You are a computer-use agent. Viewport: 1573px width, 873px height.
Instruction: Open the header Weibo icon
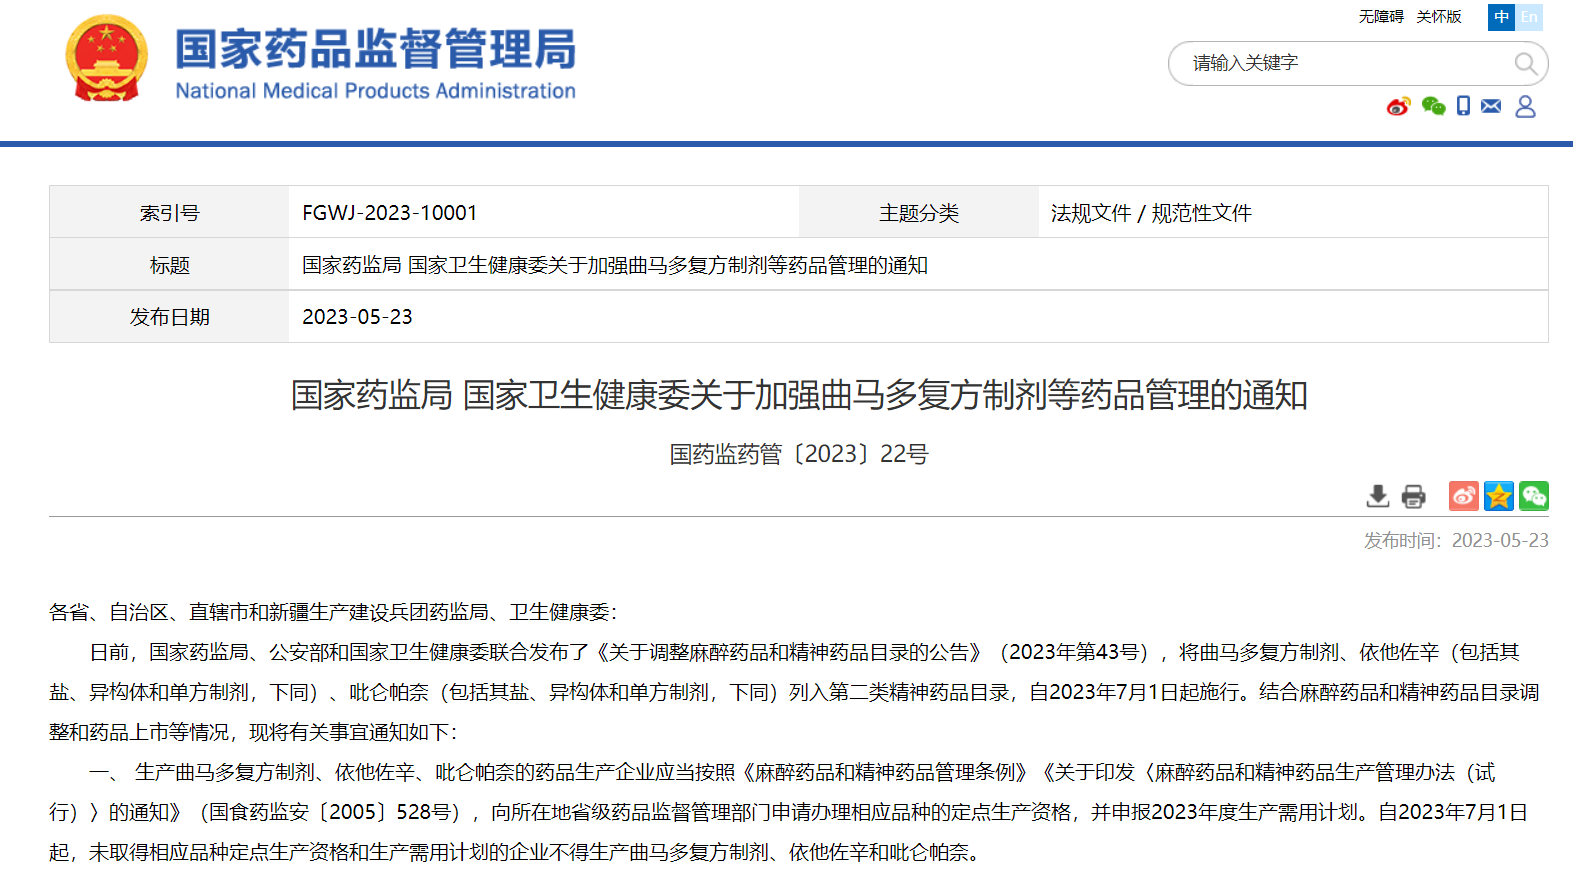coord(1398,106)
